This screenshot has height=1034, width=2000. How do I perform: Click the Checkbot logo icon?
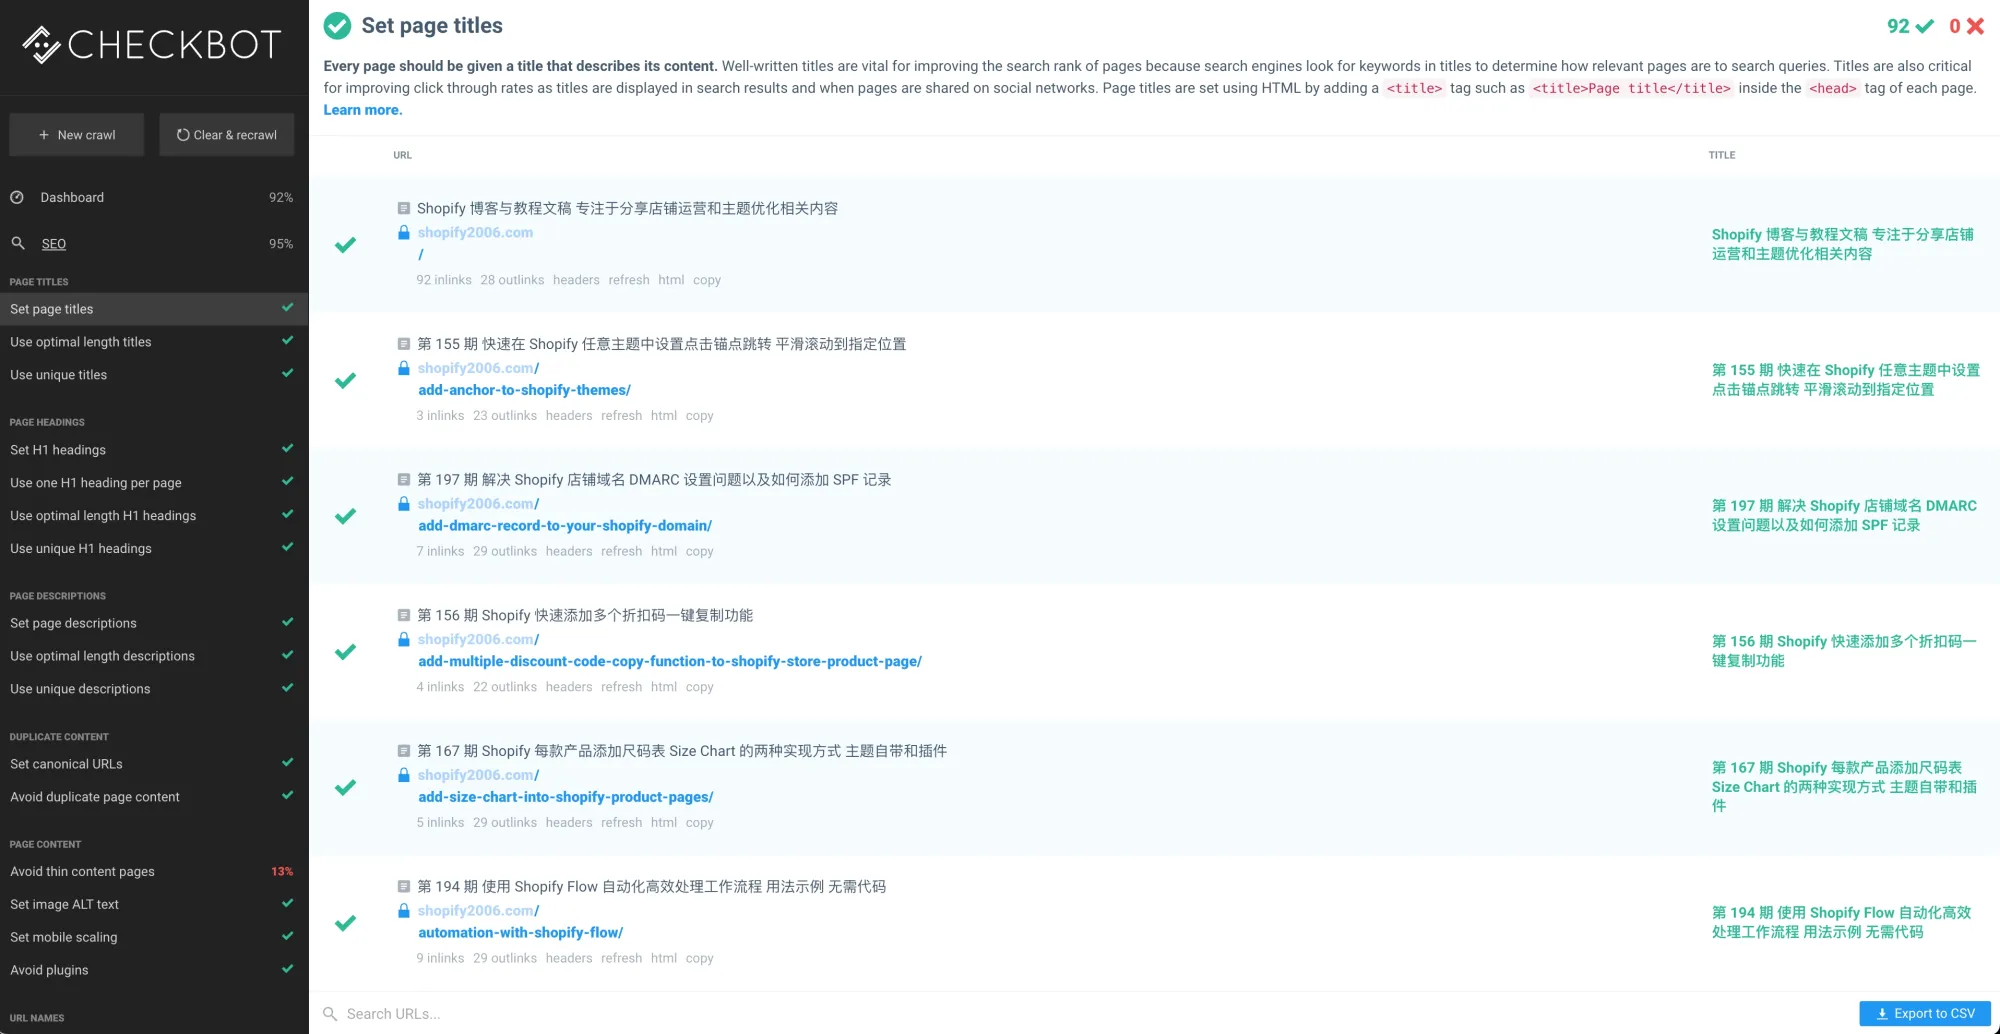pos(40,45)
